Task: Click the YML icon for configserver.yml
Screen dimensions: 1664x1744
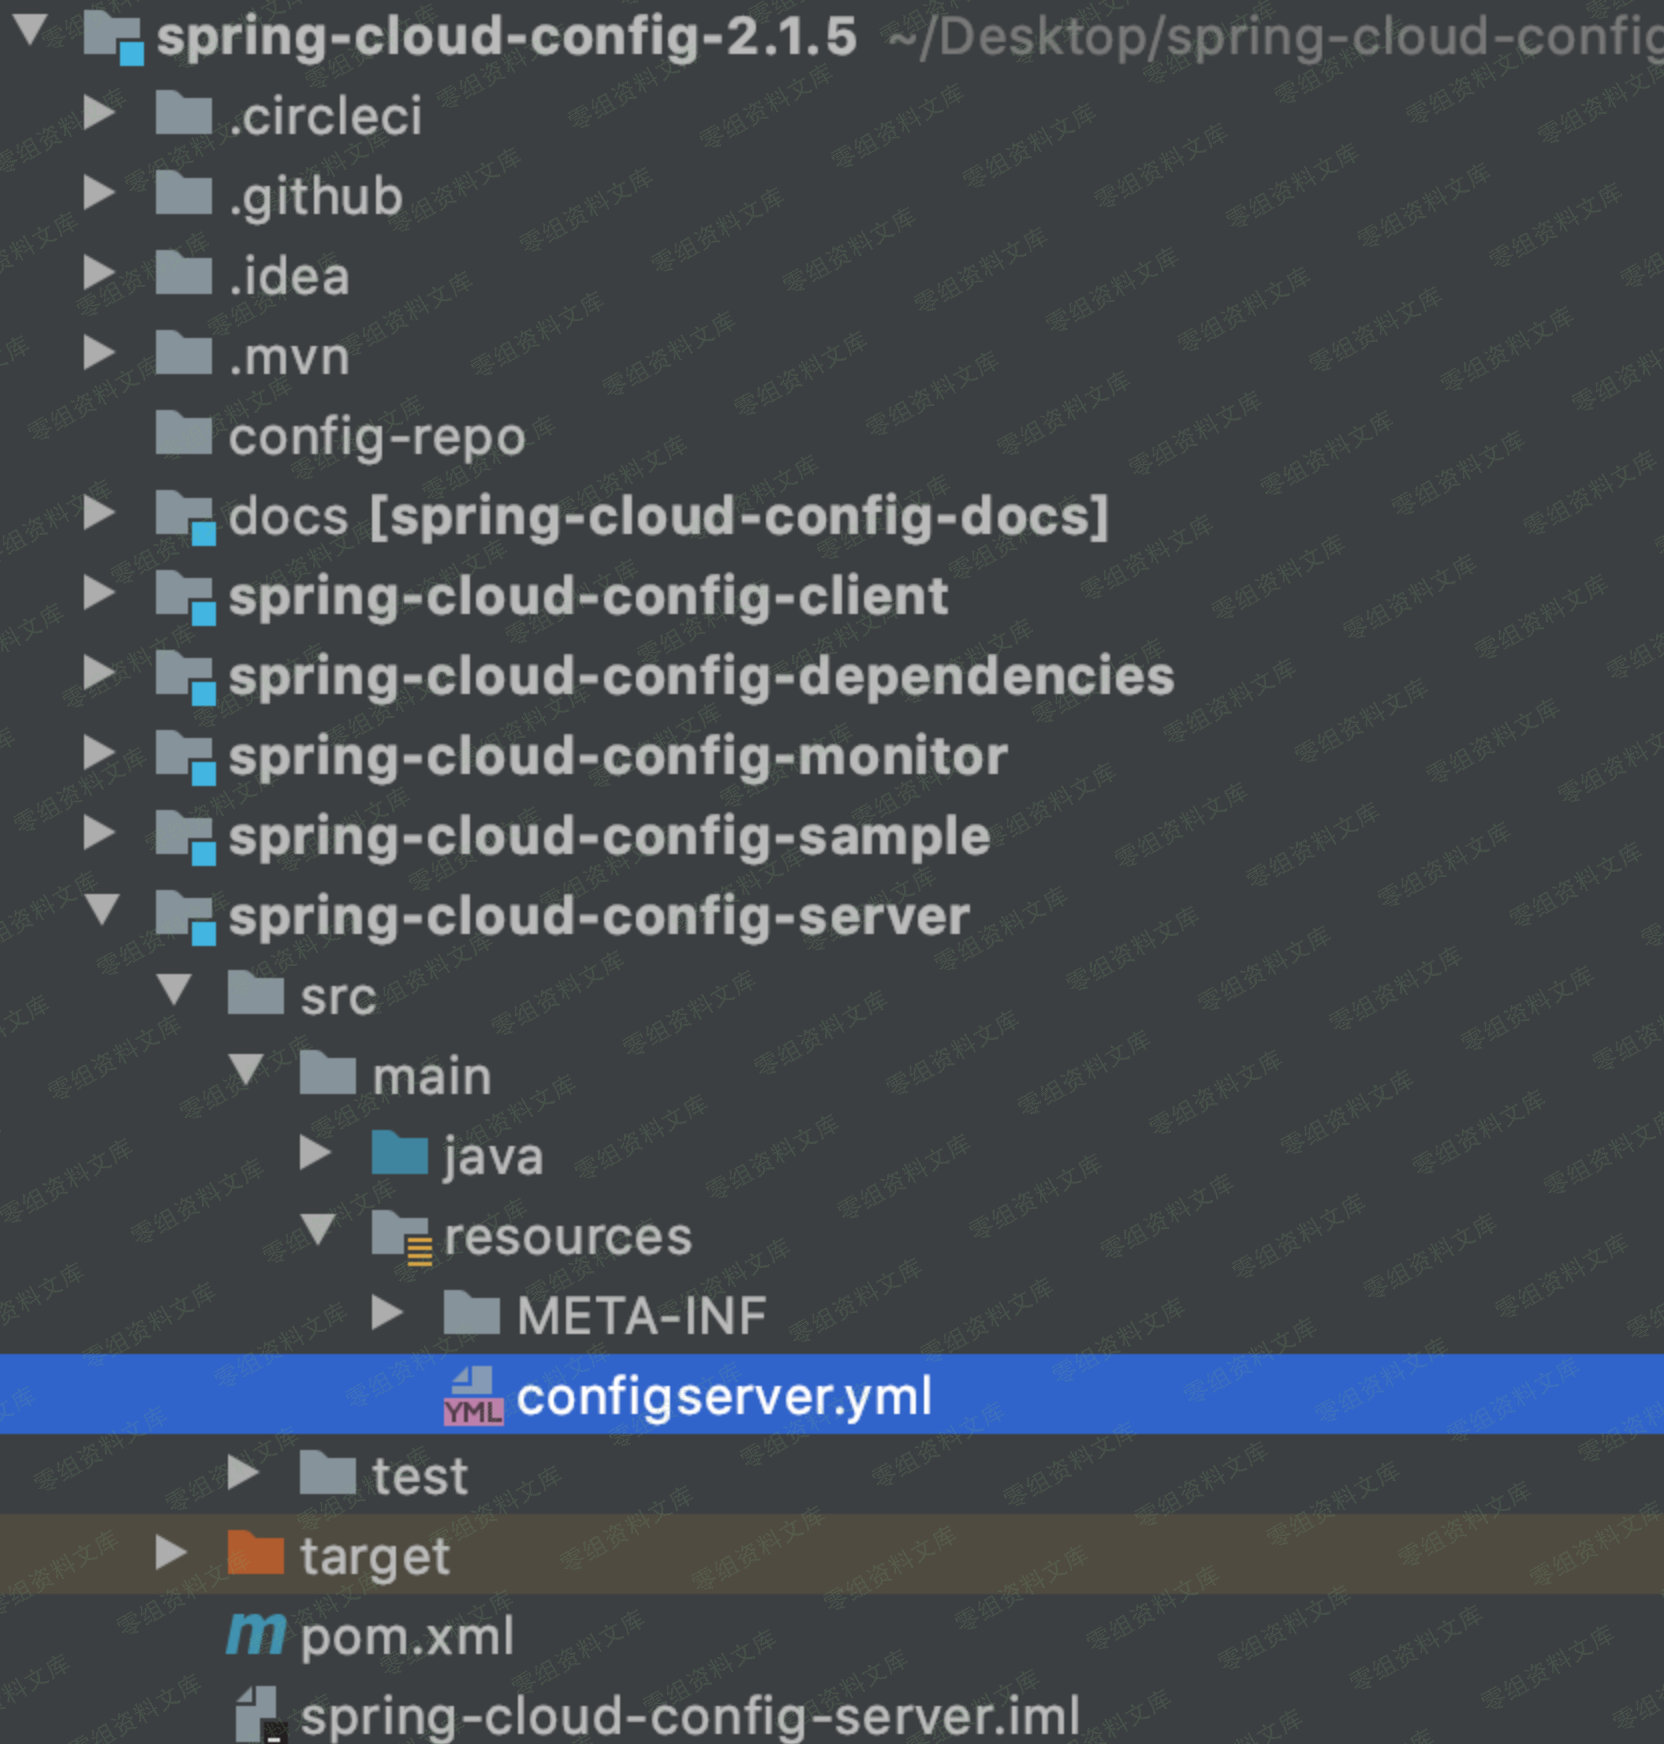Action: click(473, 1396)
